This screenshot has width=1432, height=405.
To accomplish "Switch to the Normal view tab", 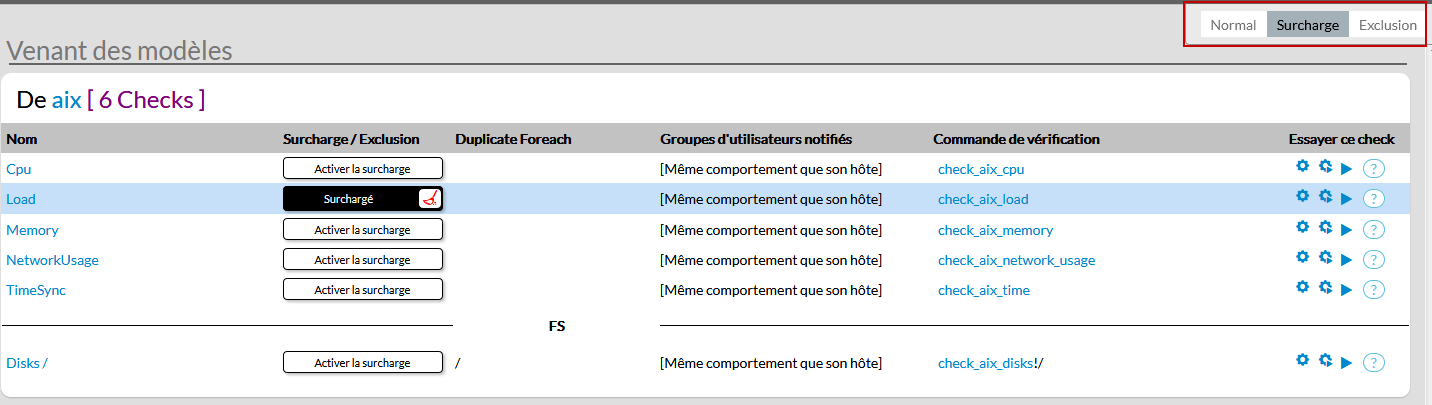I will (1233, 25).
